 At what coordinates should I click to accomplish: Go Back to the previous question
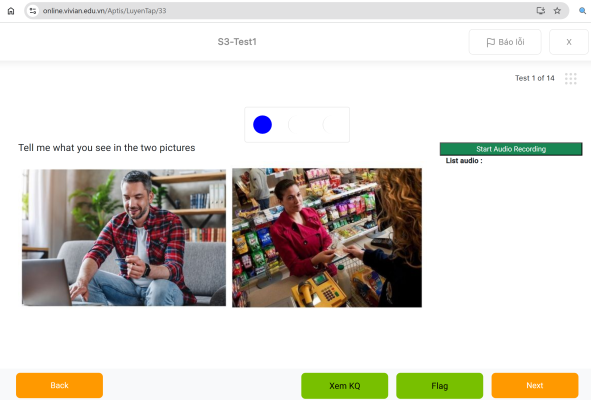coord(60,385)
